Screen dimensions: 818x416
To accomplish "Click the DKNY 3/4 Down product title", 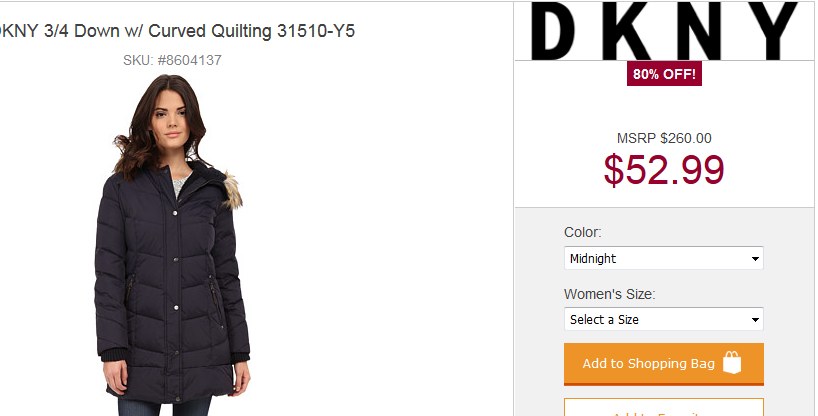I will 176,31.
